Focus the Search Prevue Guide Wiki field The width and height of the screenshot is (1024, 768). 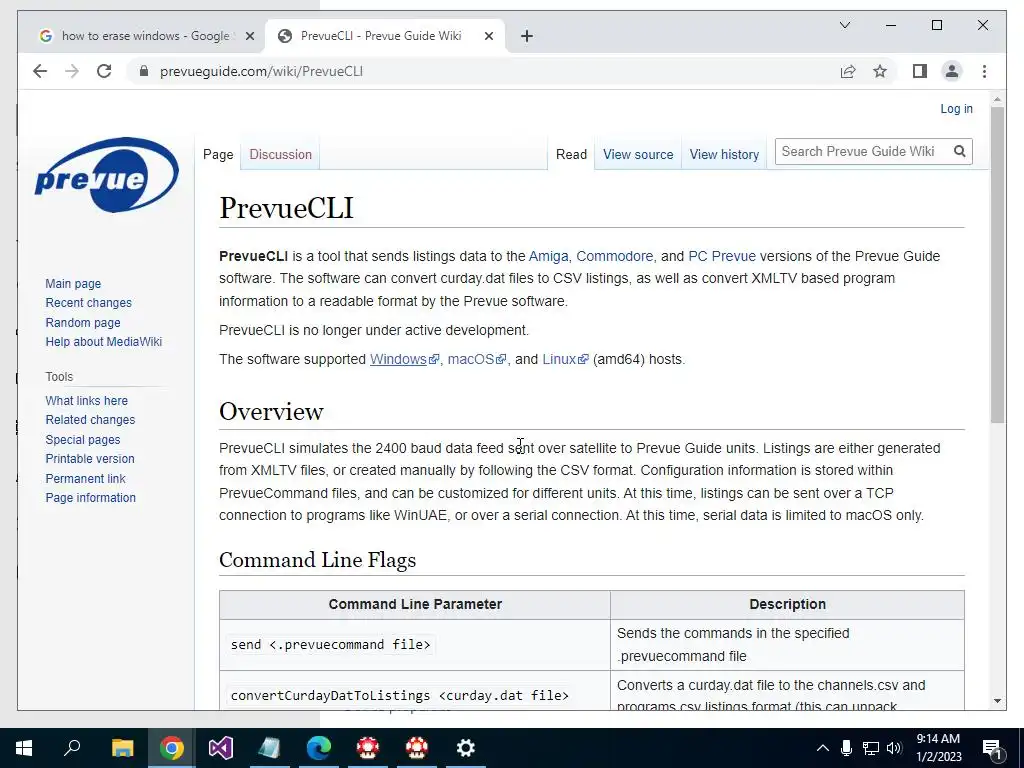click(x=862, y=152)
